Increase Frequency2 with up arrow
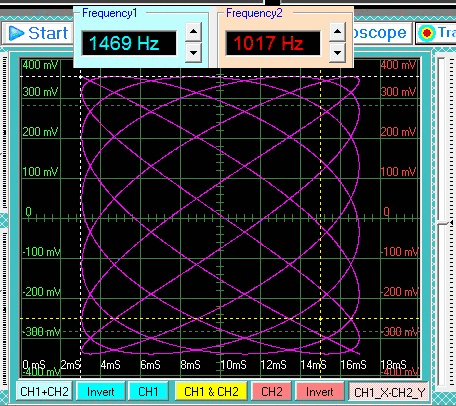 point(337,32)
